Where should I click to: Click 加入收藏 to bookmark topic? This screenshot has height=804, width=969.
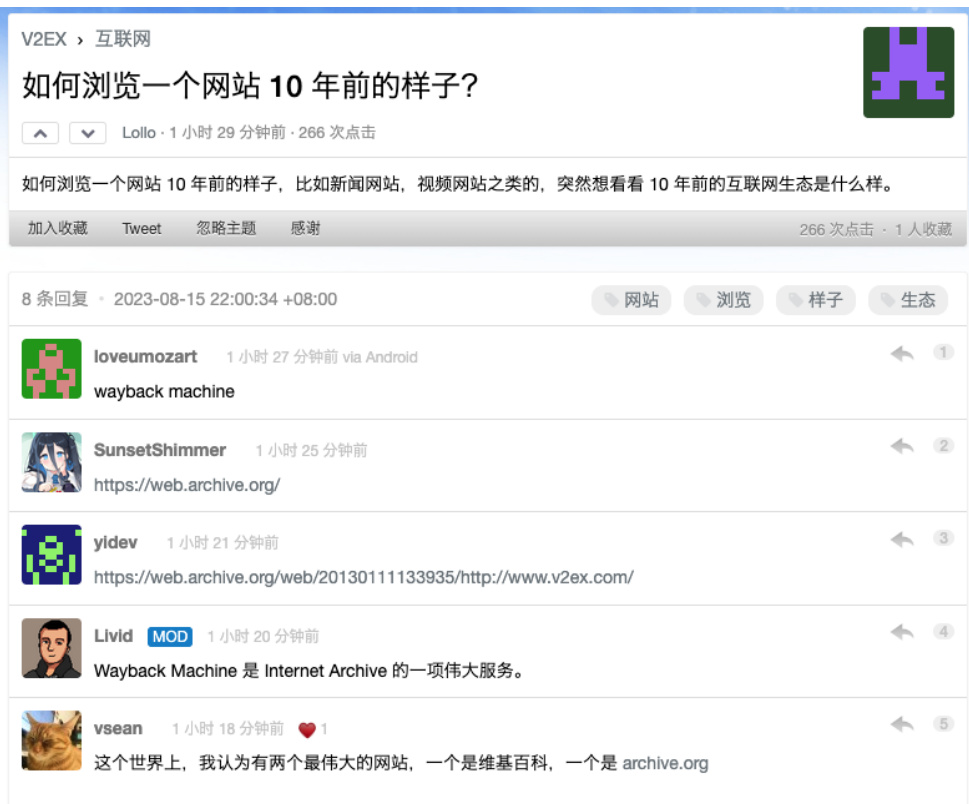click(57, 229)
